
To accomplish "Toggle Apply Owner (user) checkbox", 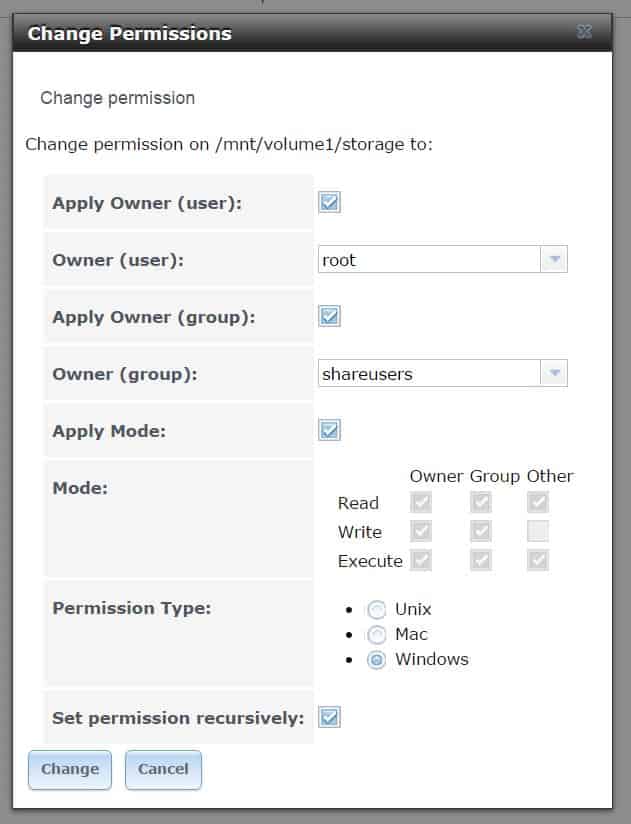I will pos(329,203).
